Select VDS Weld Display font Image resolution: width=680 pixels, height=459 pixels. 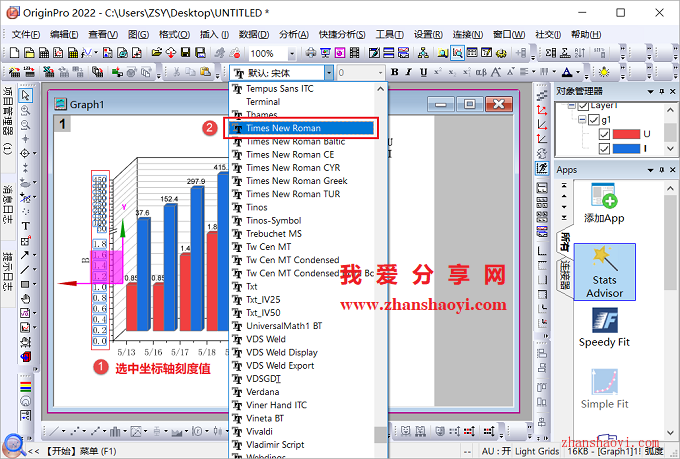tap(282, 352)
